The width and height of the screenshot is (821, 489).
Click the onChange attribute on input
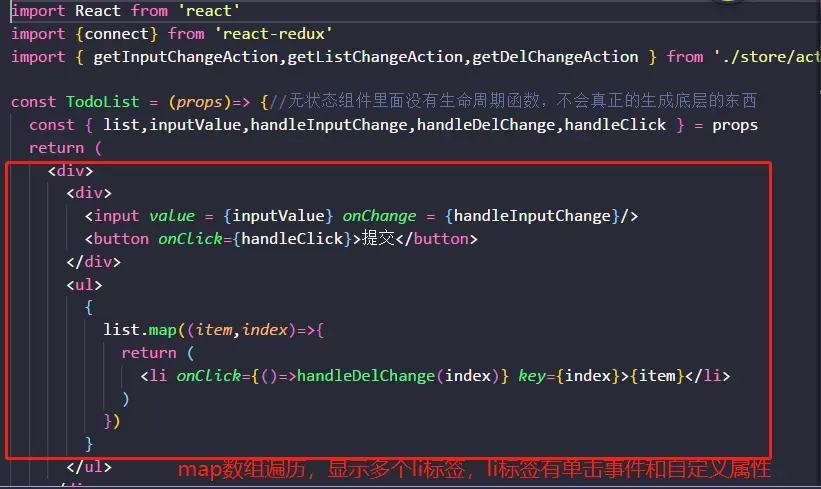(x=380, y=216)
